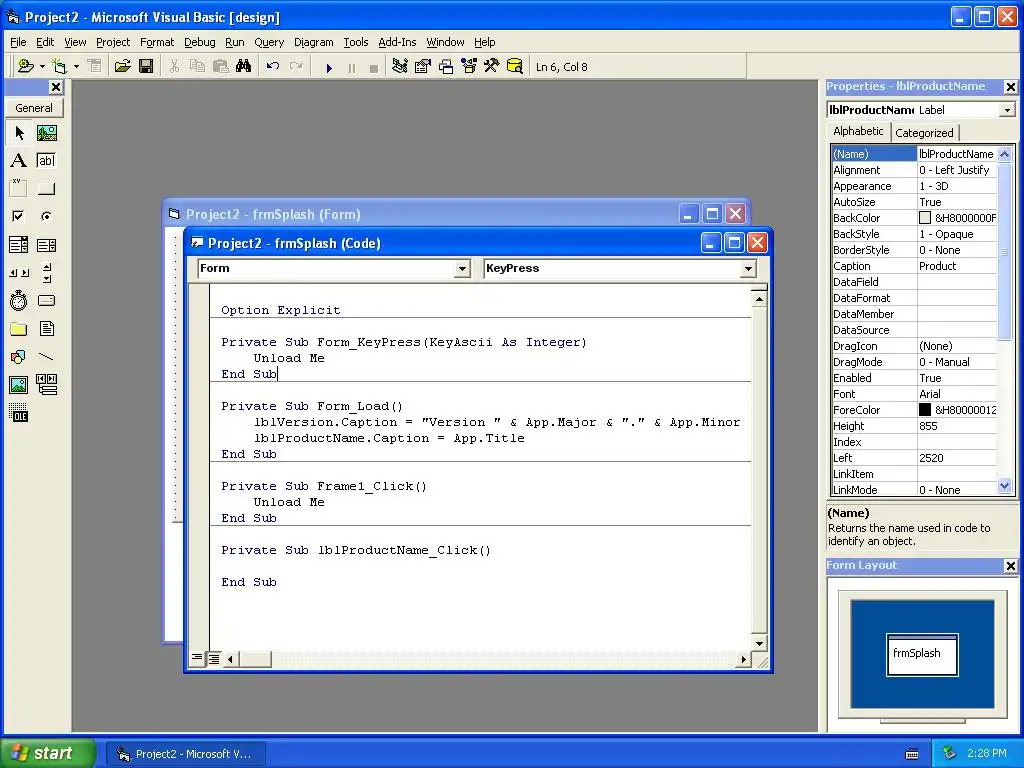Screen dimensions: 1024x768
Task: Select the ListBox control tool
Action: tap(46, 245)
